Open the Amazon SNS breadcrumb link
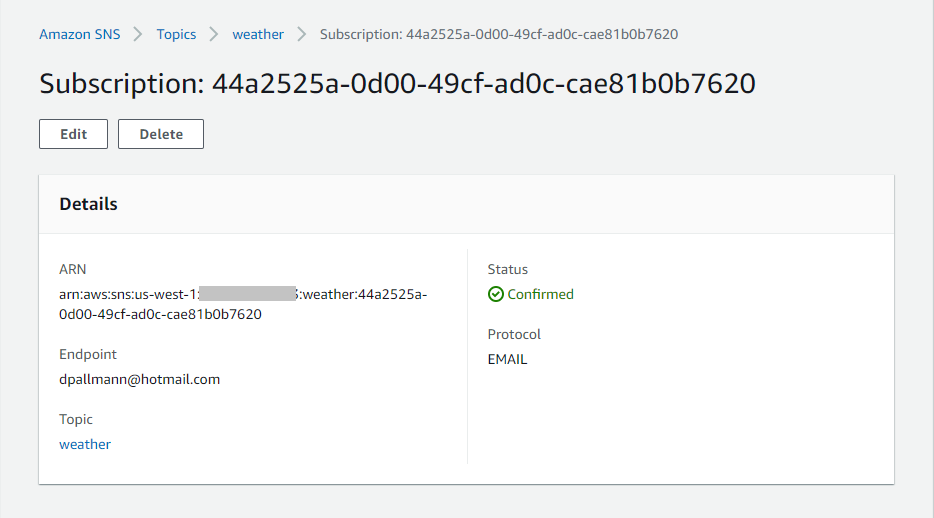This screenshot has height=518, width=934. 80,35
